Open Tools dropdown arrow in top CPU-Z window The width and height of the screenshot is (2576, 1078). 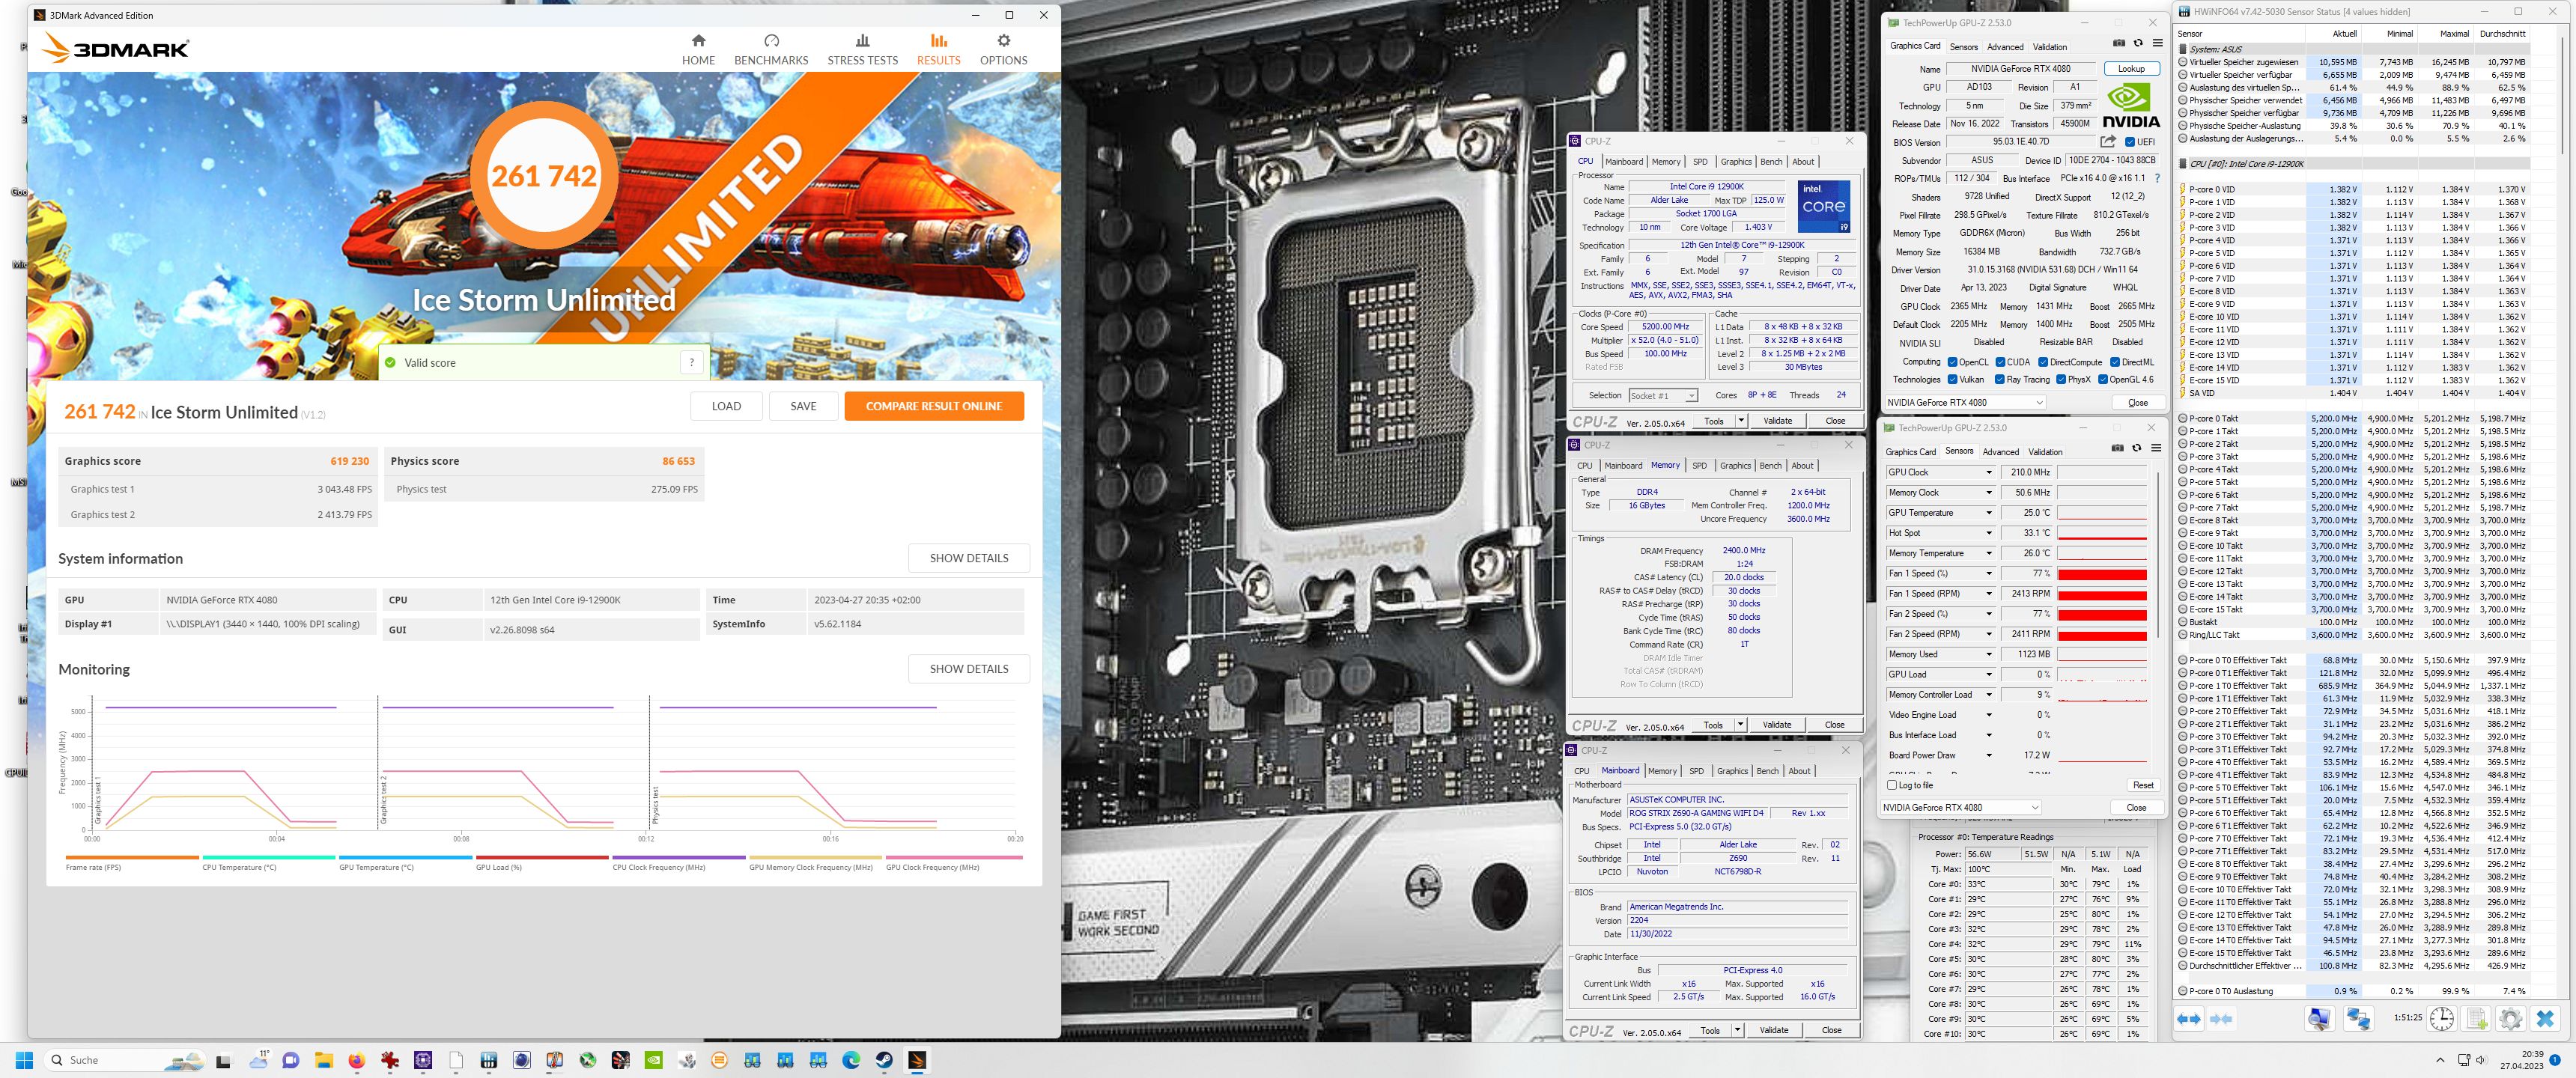point(1741,421)
